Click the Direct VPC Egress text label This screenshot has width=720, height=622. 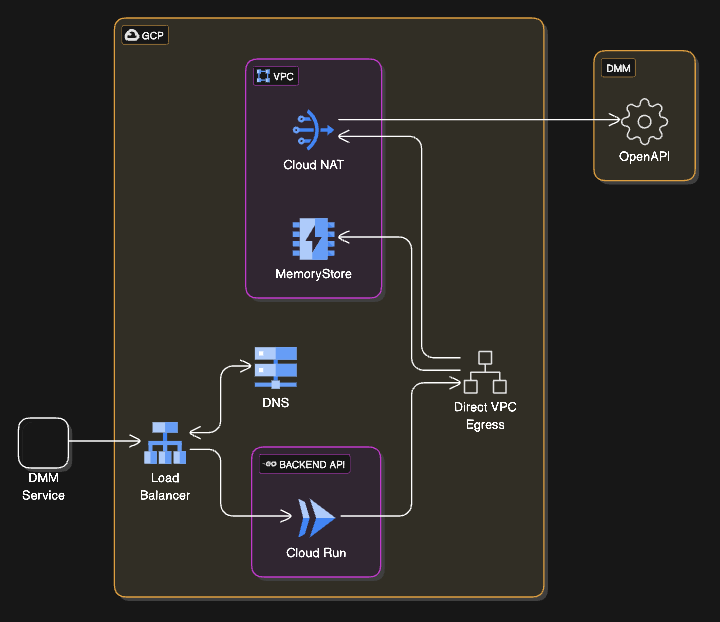(485, 416)
